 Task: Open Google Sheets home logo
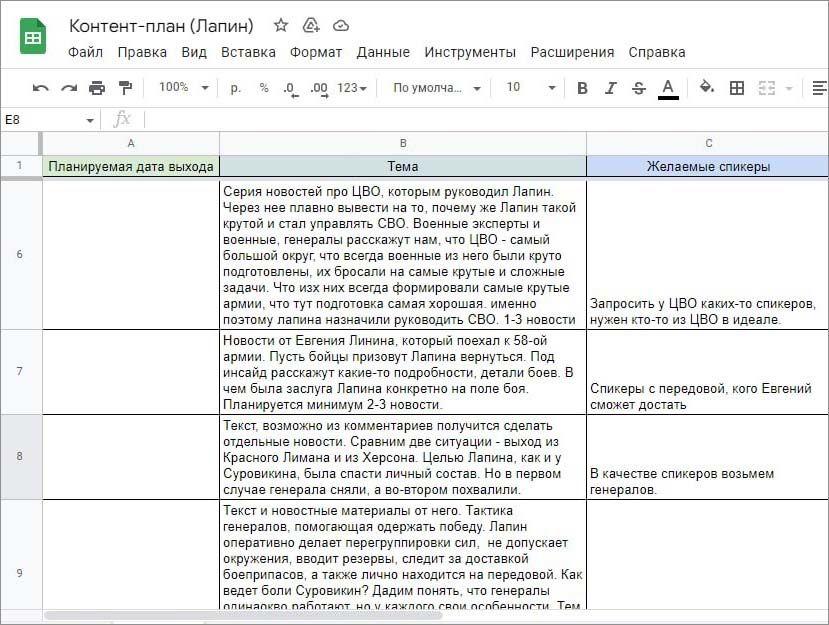click(x=34, y=38)
